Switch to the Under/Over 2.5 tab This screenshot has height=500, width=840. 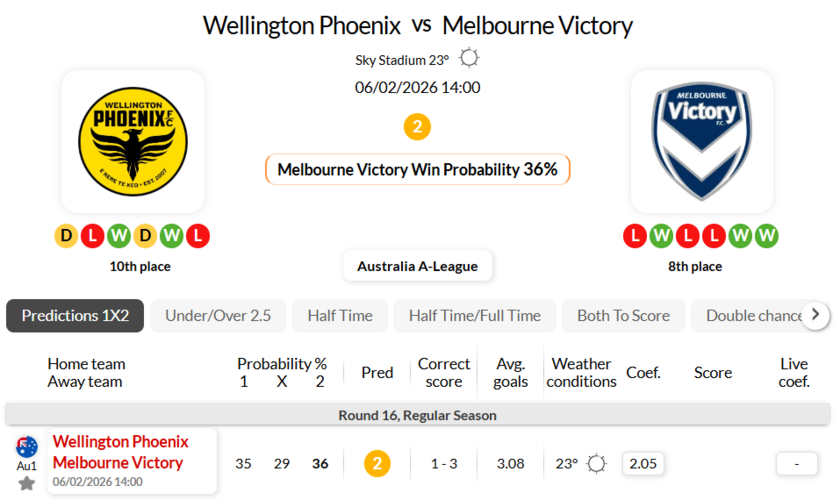pyautogui.click(x=218, y=315)
